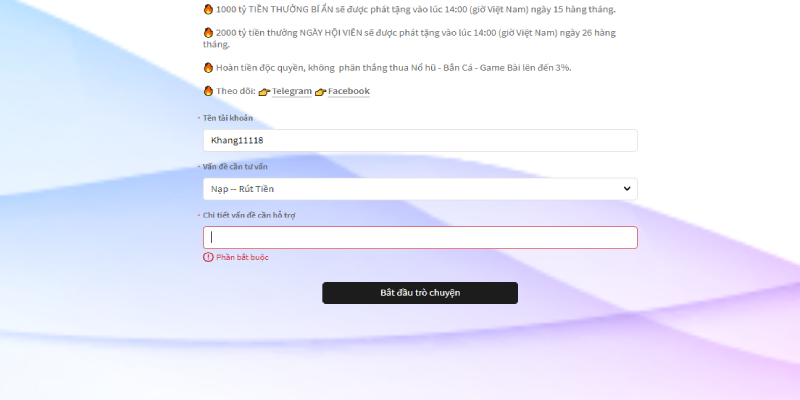Click the 2000 tỷ tiền thưởng NGÀY HỘI VIÊN text

[289, 33]
